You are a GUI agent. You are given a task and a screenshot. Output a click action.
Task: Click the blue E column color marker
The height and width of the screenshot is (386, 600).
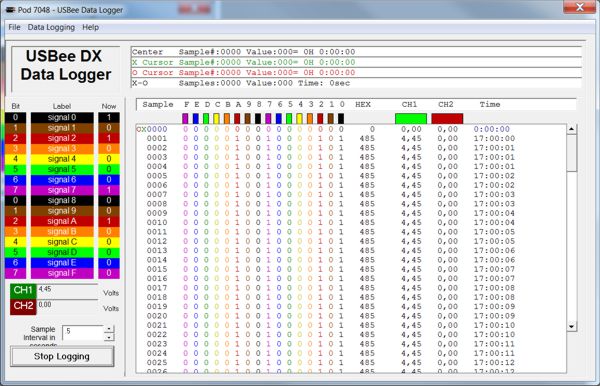pyautogui.click(x=196, y=119)
